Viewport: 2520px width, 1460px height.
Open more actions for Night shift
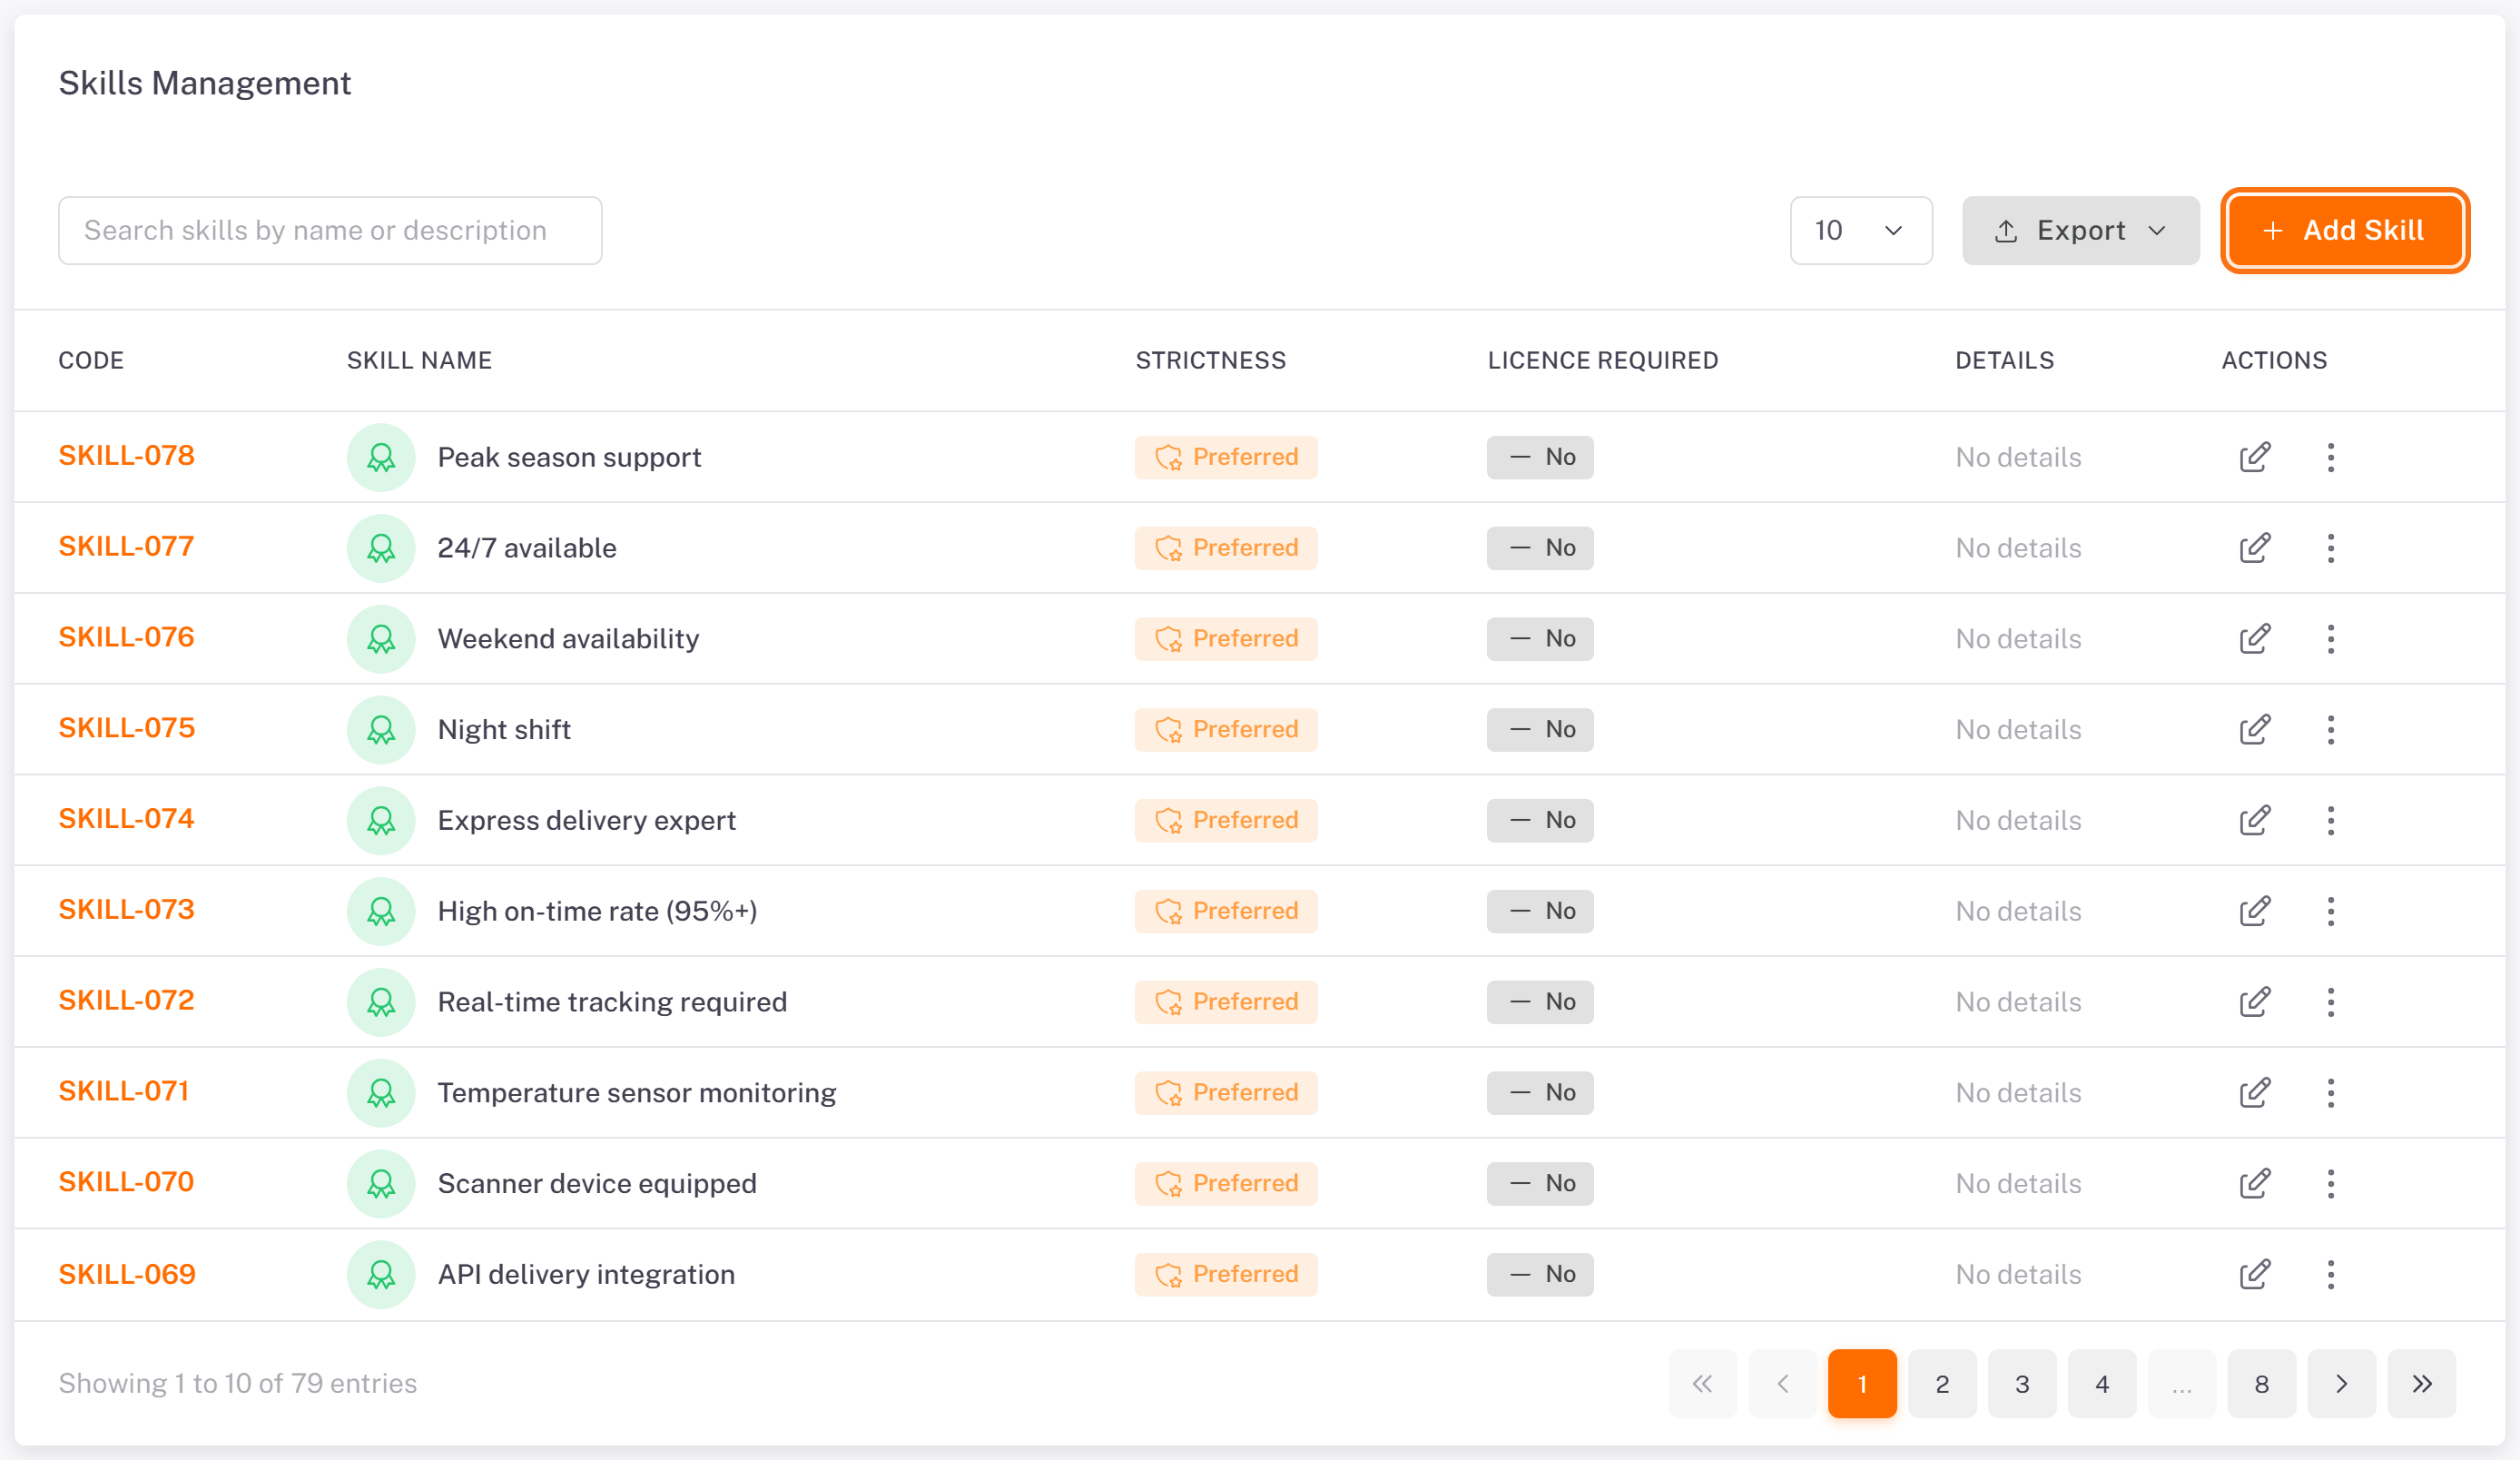[x=2330, y=729]
